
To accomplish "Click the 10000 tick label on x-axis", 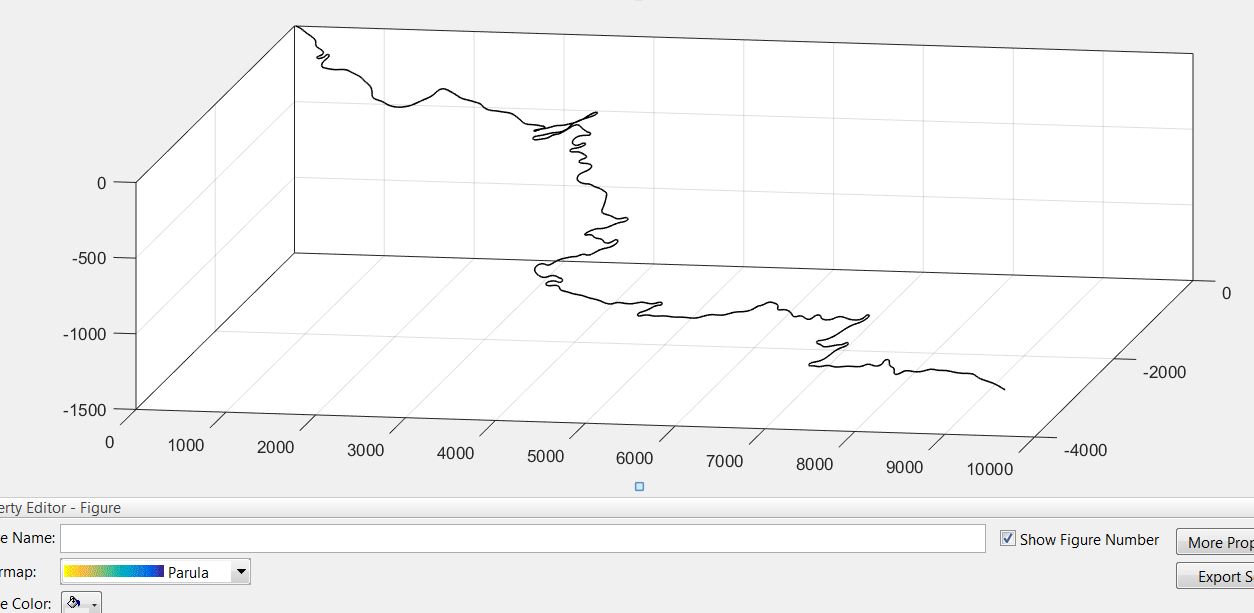I will 990,468.
